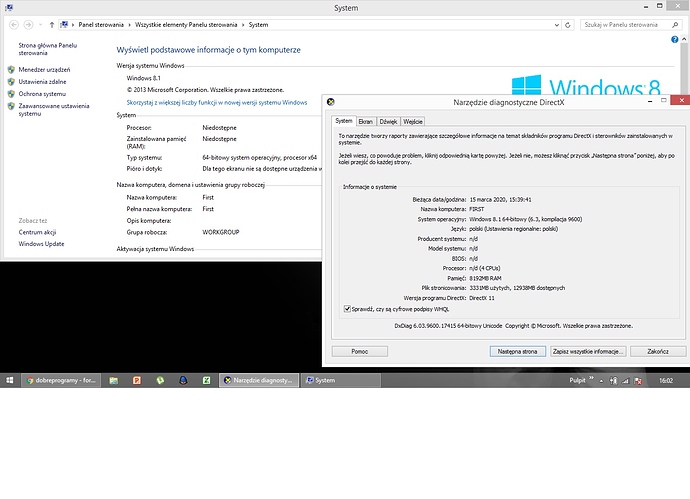
Task: Open Ochrona systemu link
Action: (42, 94)
